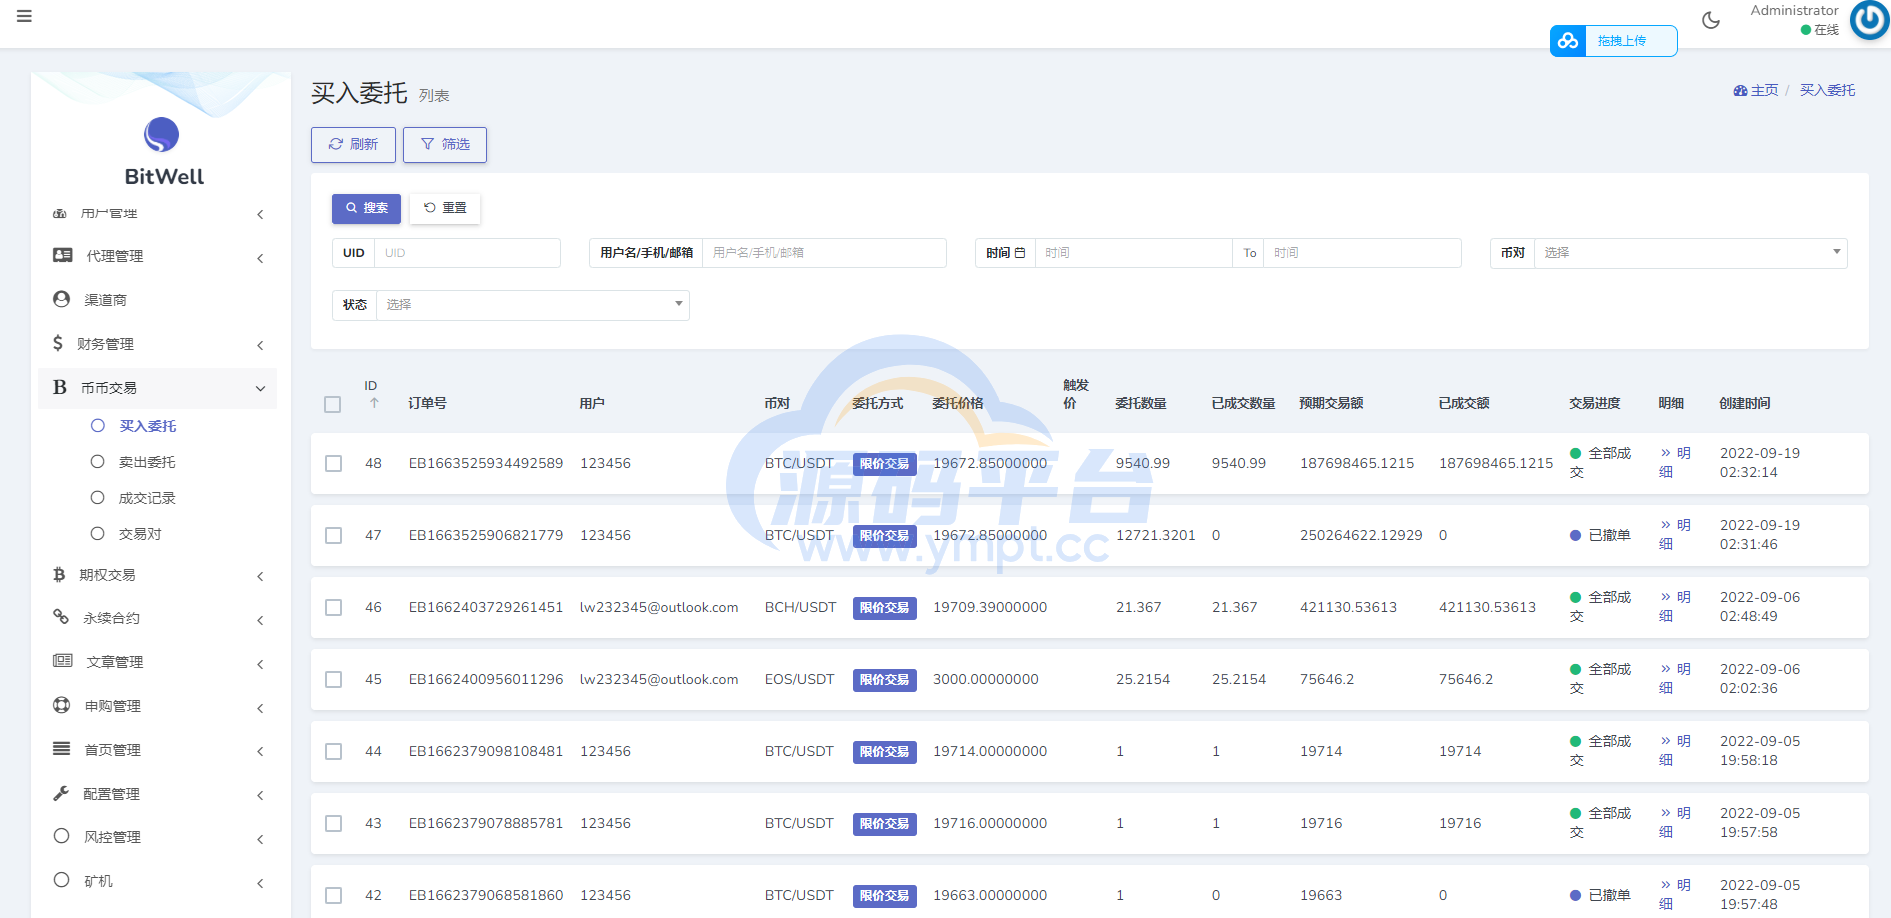Image resolution: width=1891 pixels, height=918 pixels.
Task: Click the 配置管理 wrench icon
Action: point(61,793)
